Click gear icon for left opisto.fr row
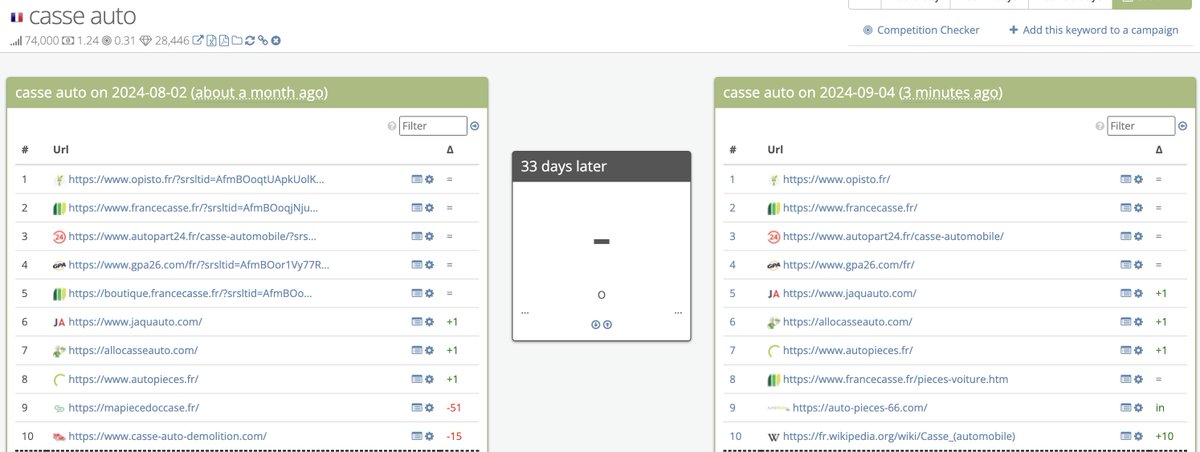 coord(429,179)
